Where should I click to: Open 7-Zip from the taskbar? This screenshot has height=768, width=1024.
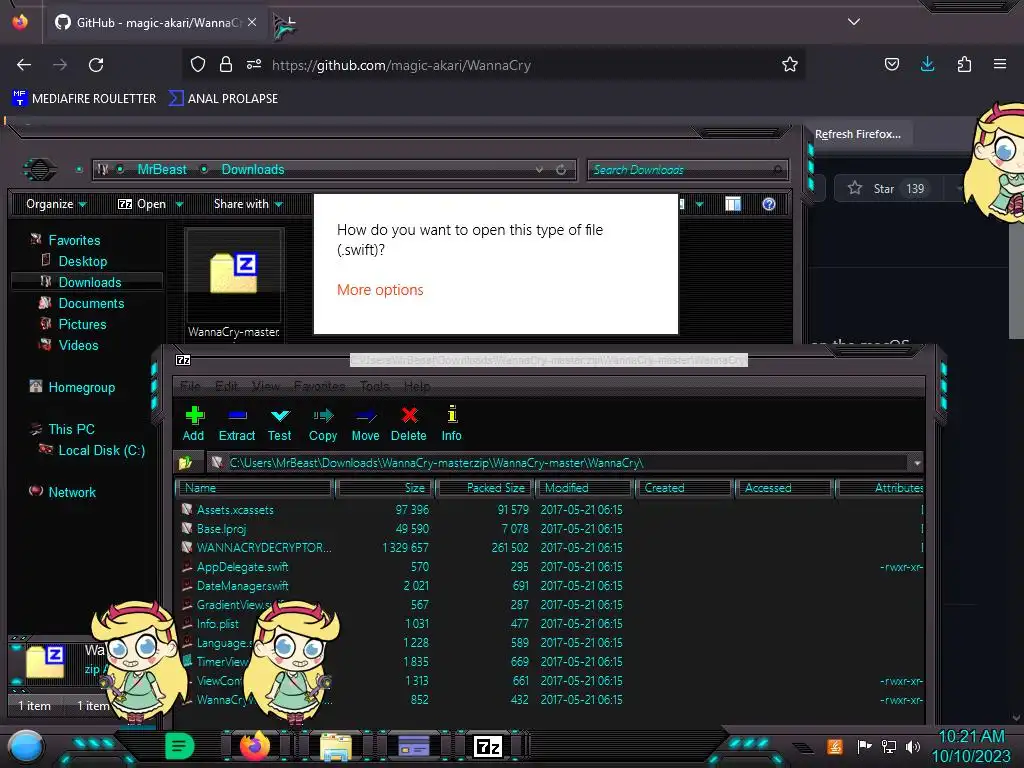[x=488, y=746]
